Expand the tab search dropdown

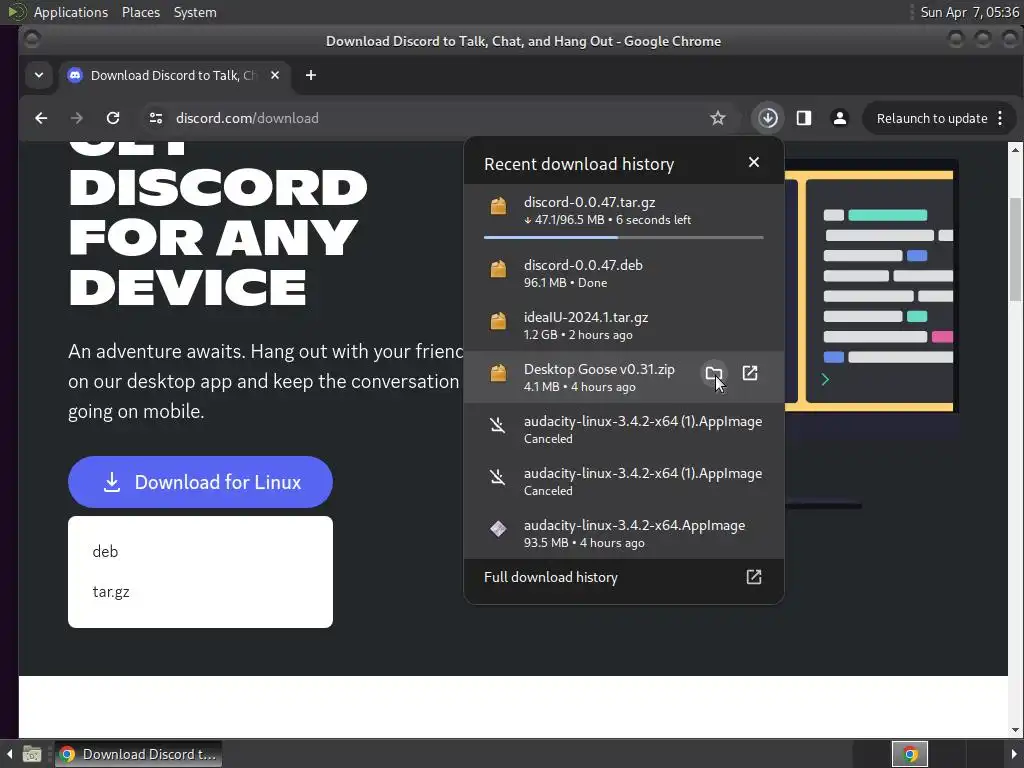39,75
